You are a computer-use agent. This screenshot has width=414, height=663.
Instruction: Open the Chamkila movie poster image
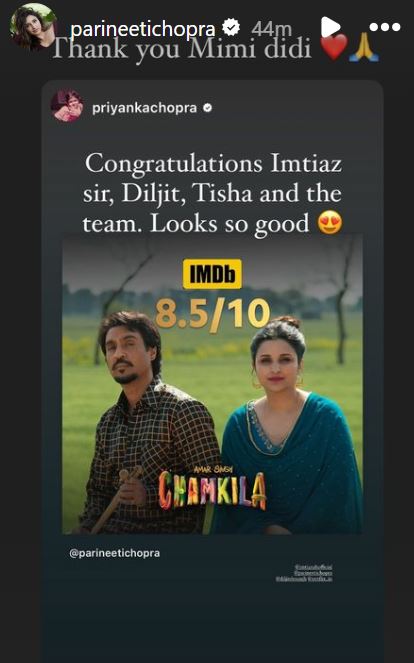[x=212, y=385]
